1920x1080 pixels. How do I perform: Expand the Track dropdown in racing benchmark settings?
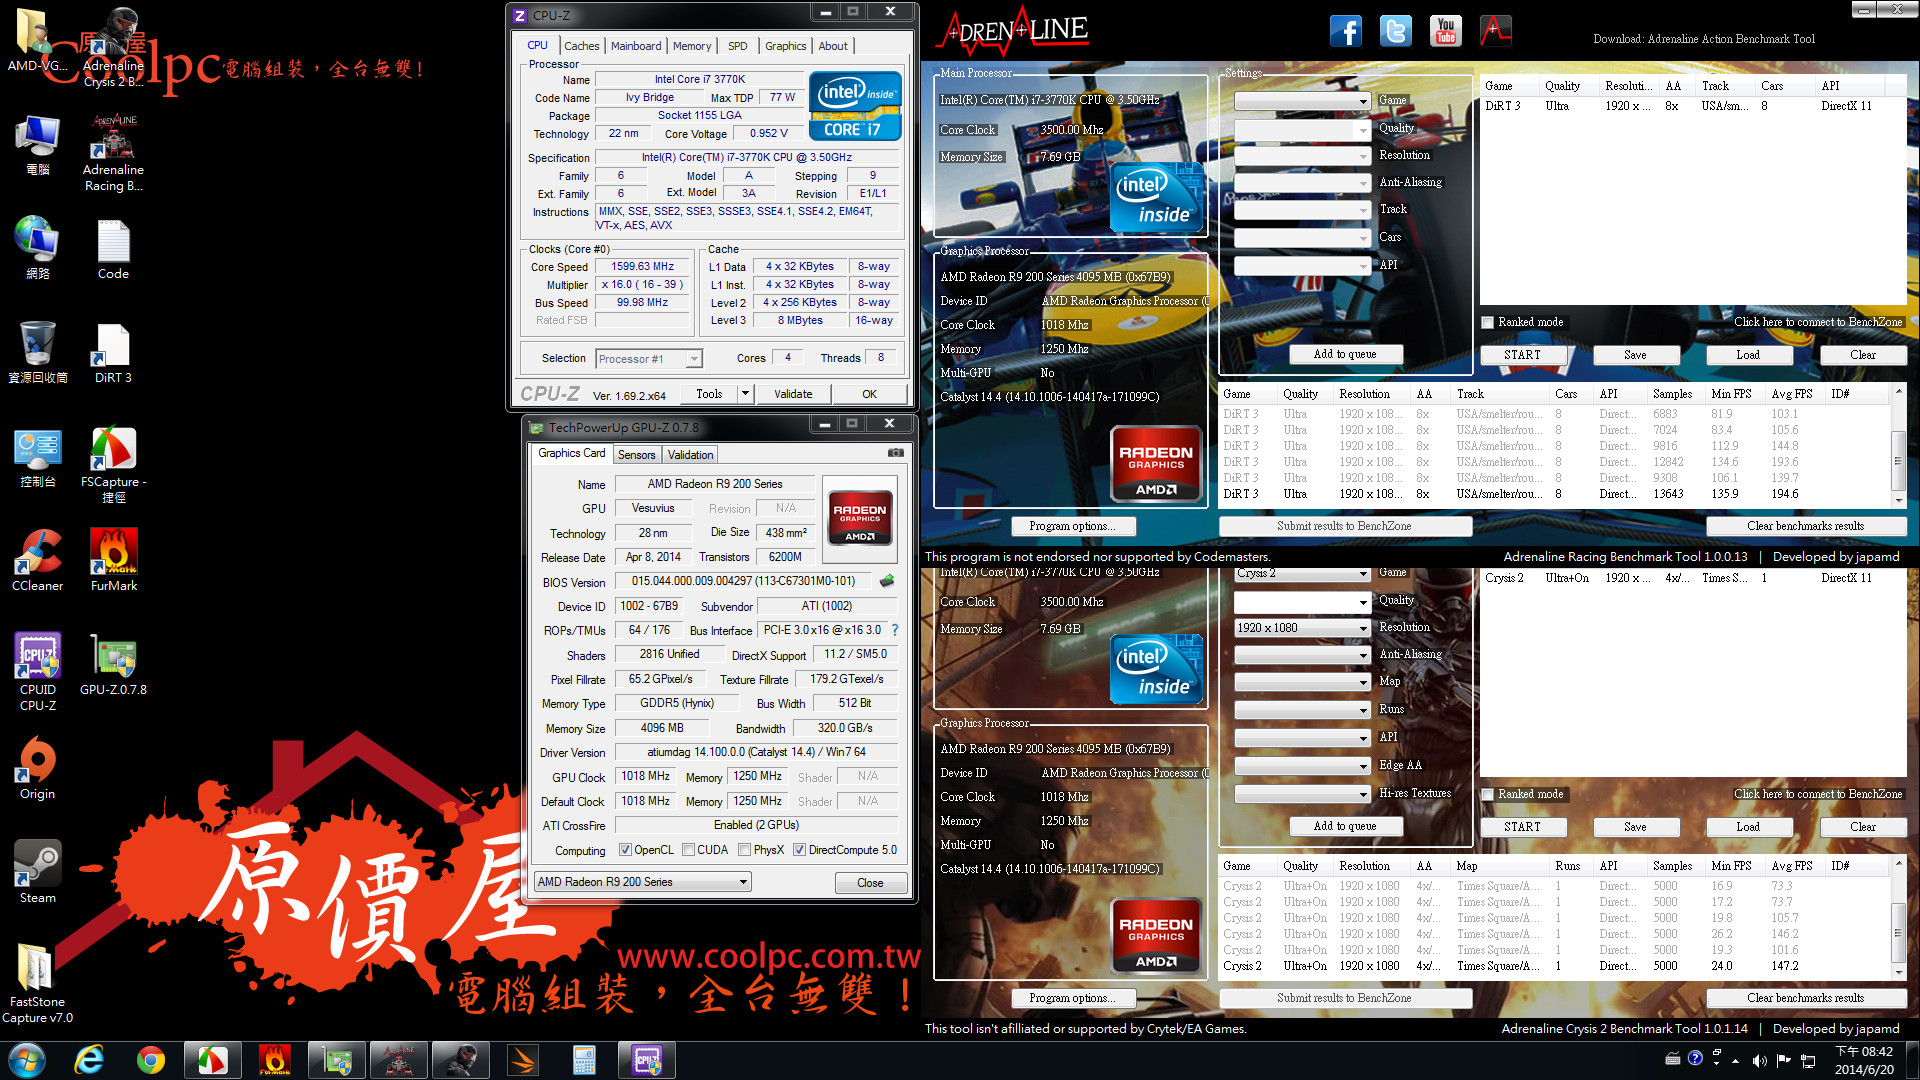coord(1302,210)
